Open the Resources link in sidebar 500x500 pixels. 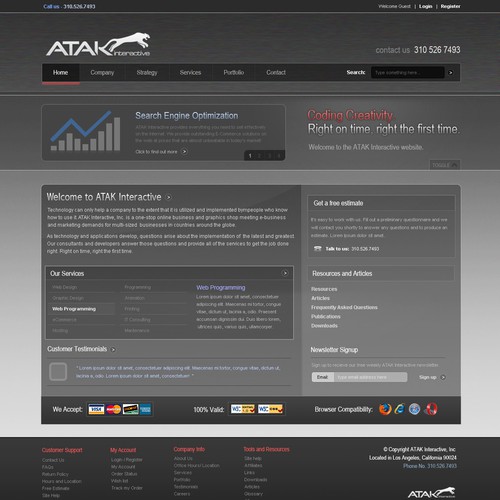click(x=324, y=289)
